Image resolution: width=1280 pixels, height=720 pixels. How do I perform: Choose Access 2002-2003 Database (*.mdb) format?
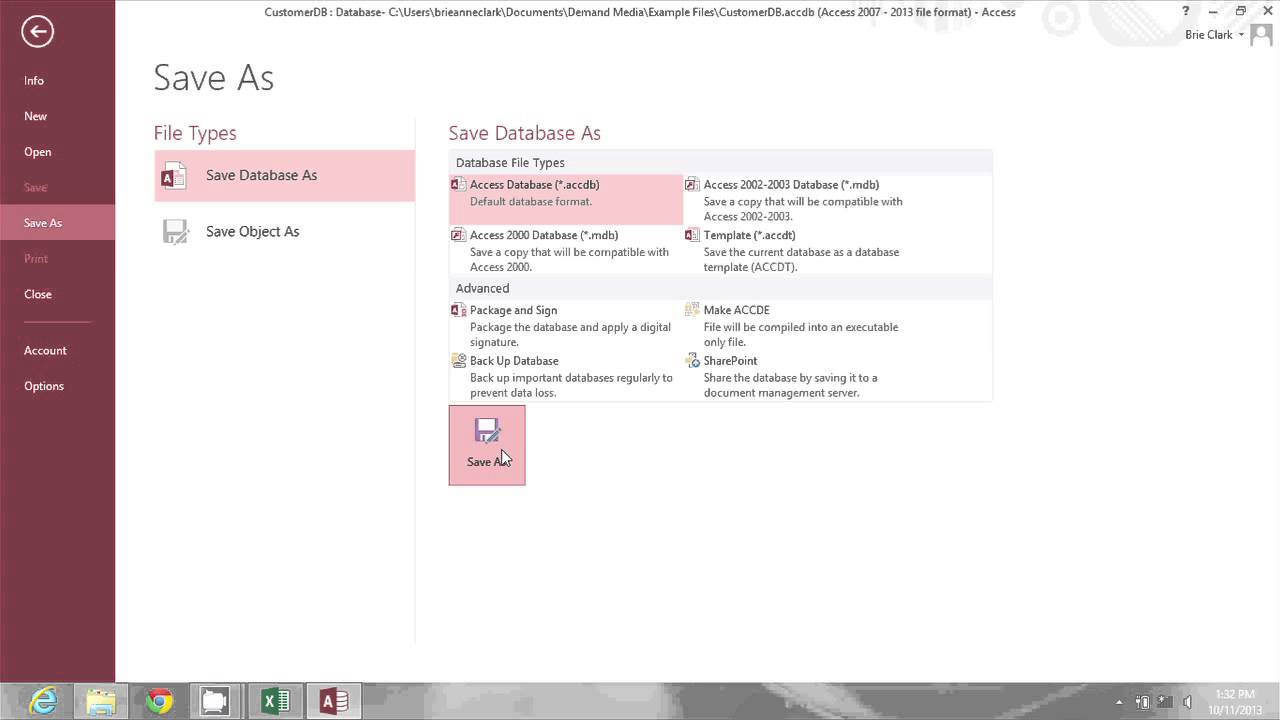pos(800,200)
